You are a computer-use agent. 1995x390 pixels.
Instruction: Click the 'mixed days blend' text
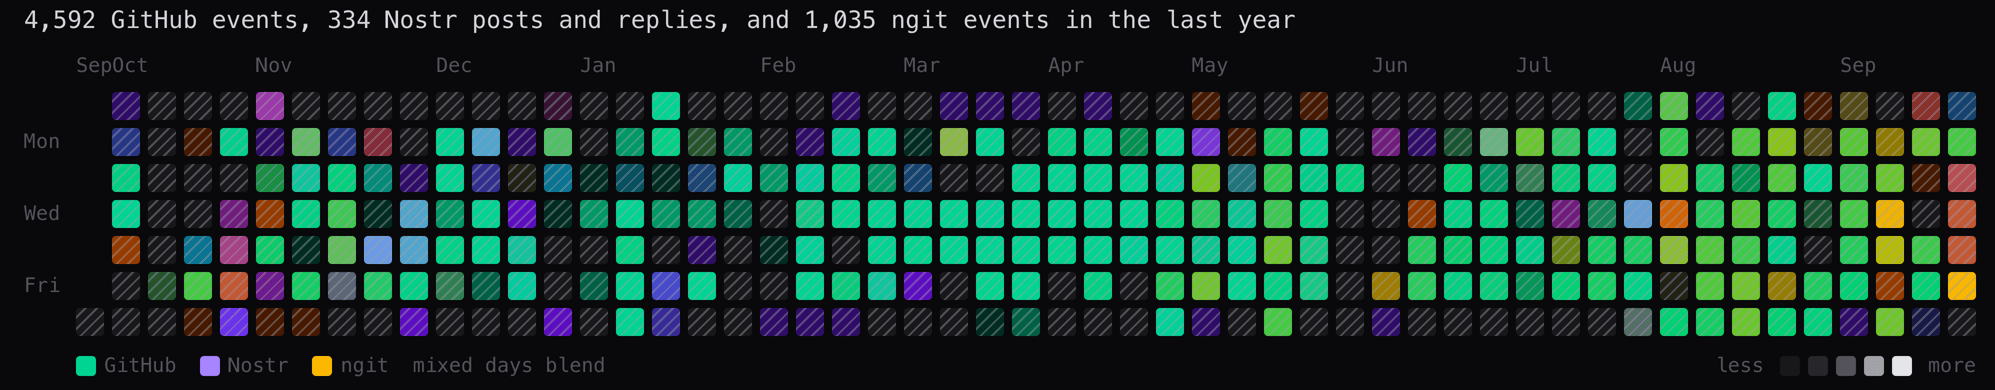[x=508, y=366]
